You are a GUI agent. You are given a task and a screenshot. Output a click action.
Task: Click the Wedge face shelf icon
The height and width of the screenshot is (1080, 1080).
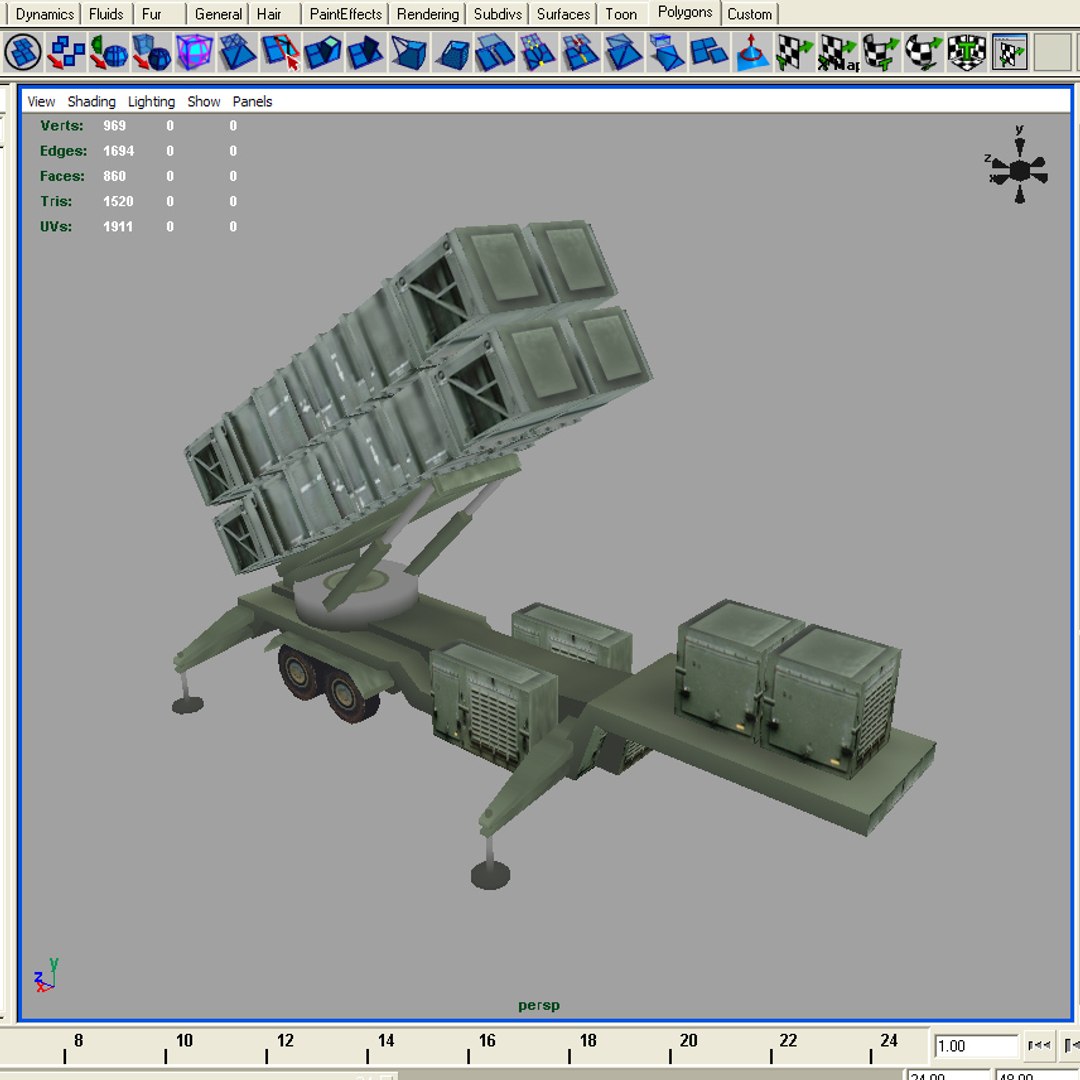(x=408, y=52)
